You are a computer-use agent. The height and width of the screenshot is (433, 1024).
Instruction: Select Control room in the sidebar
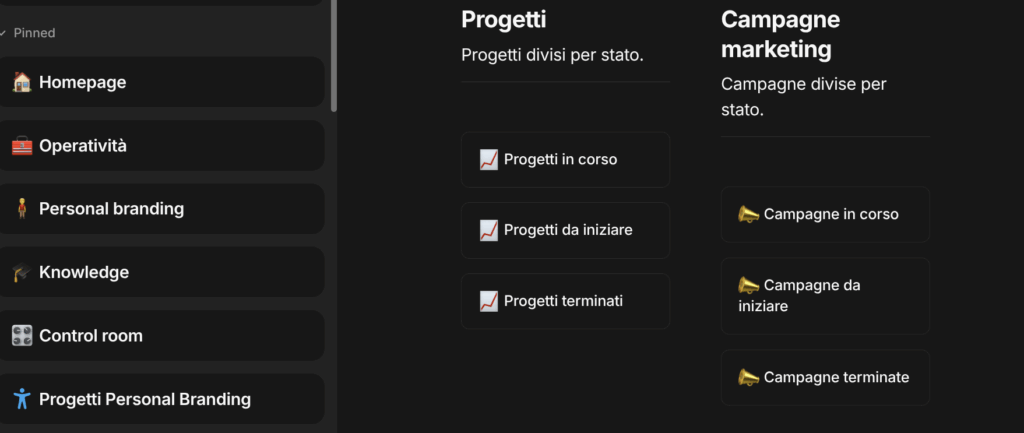click(91, 336)
